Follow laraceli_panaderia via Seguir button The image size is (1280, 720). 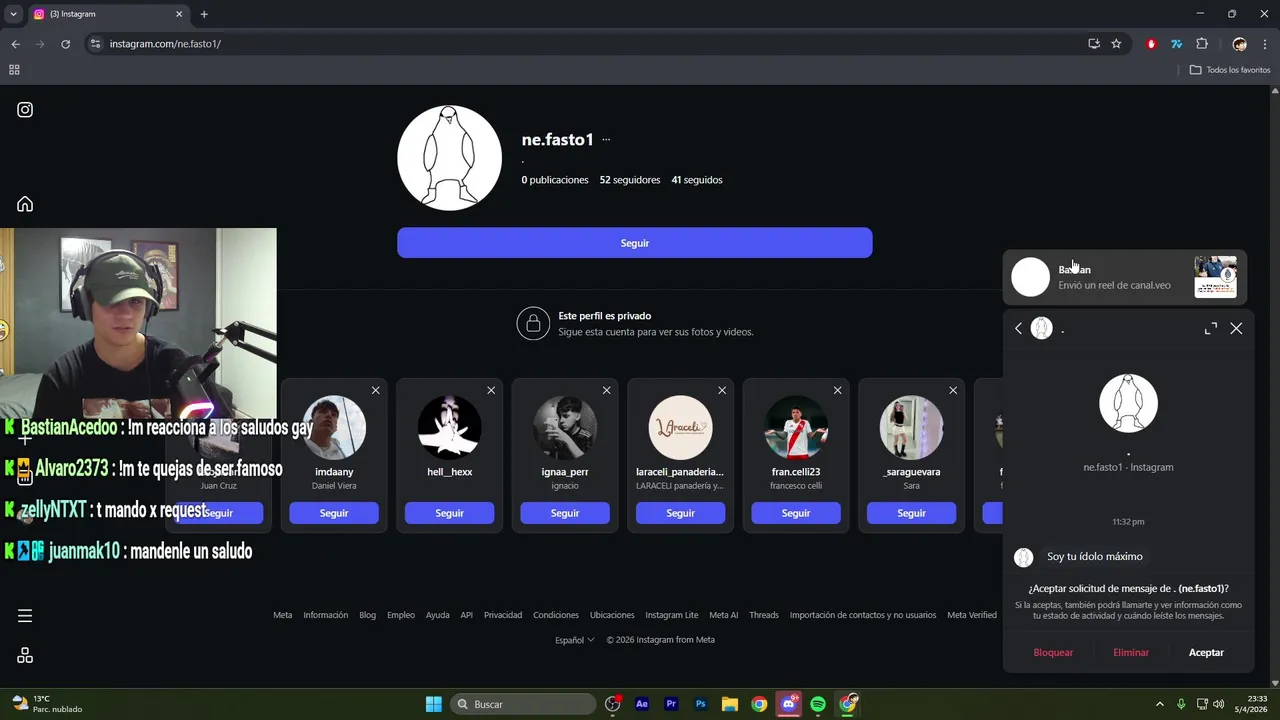pos(680,513)
